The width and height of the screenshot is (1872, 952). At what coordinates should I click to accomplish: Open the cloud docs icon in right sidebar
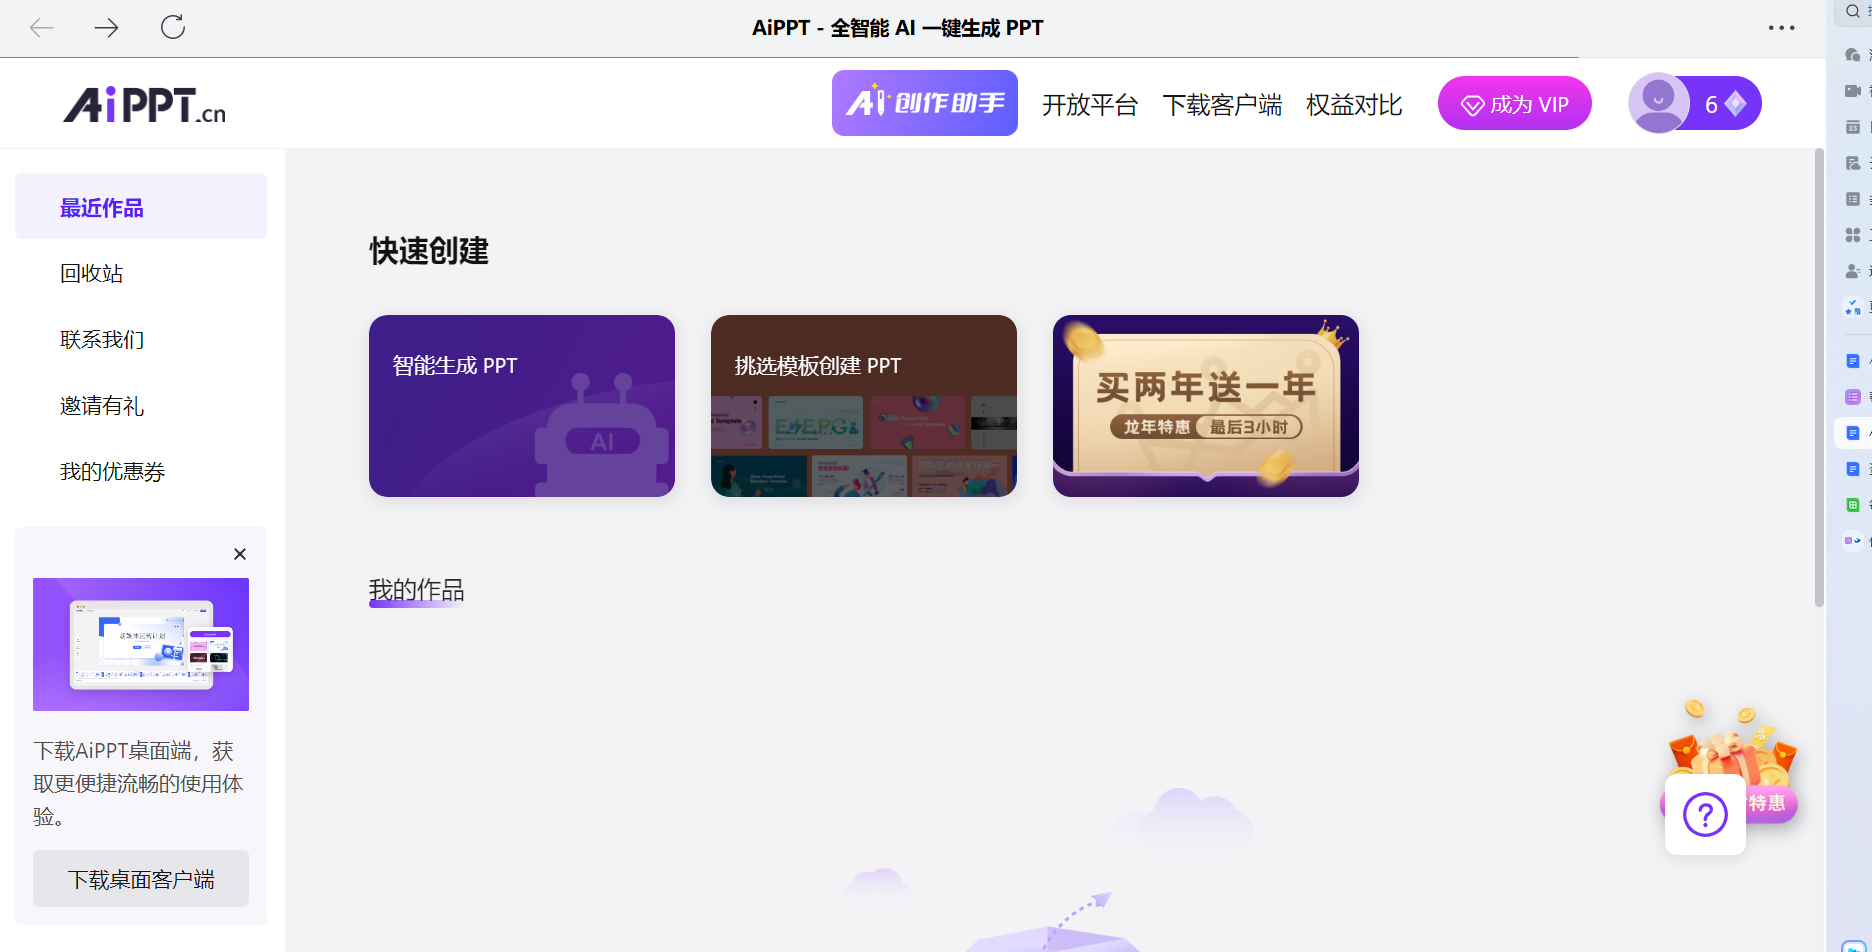click(1852, 163)
